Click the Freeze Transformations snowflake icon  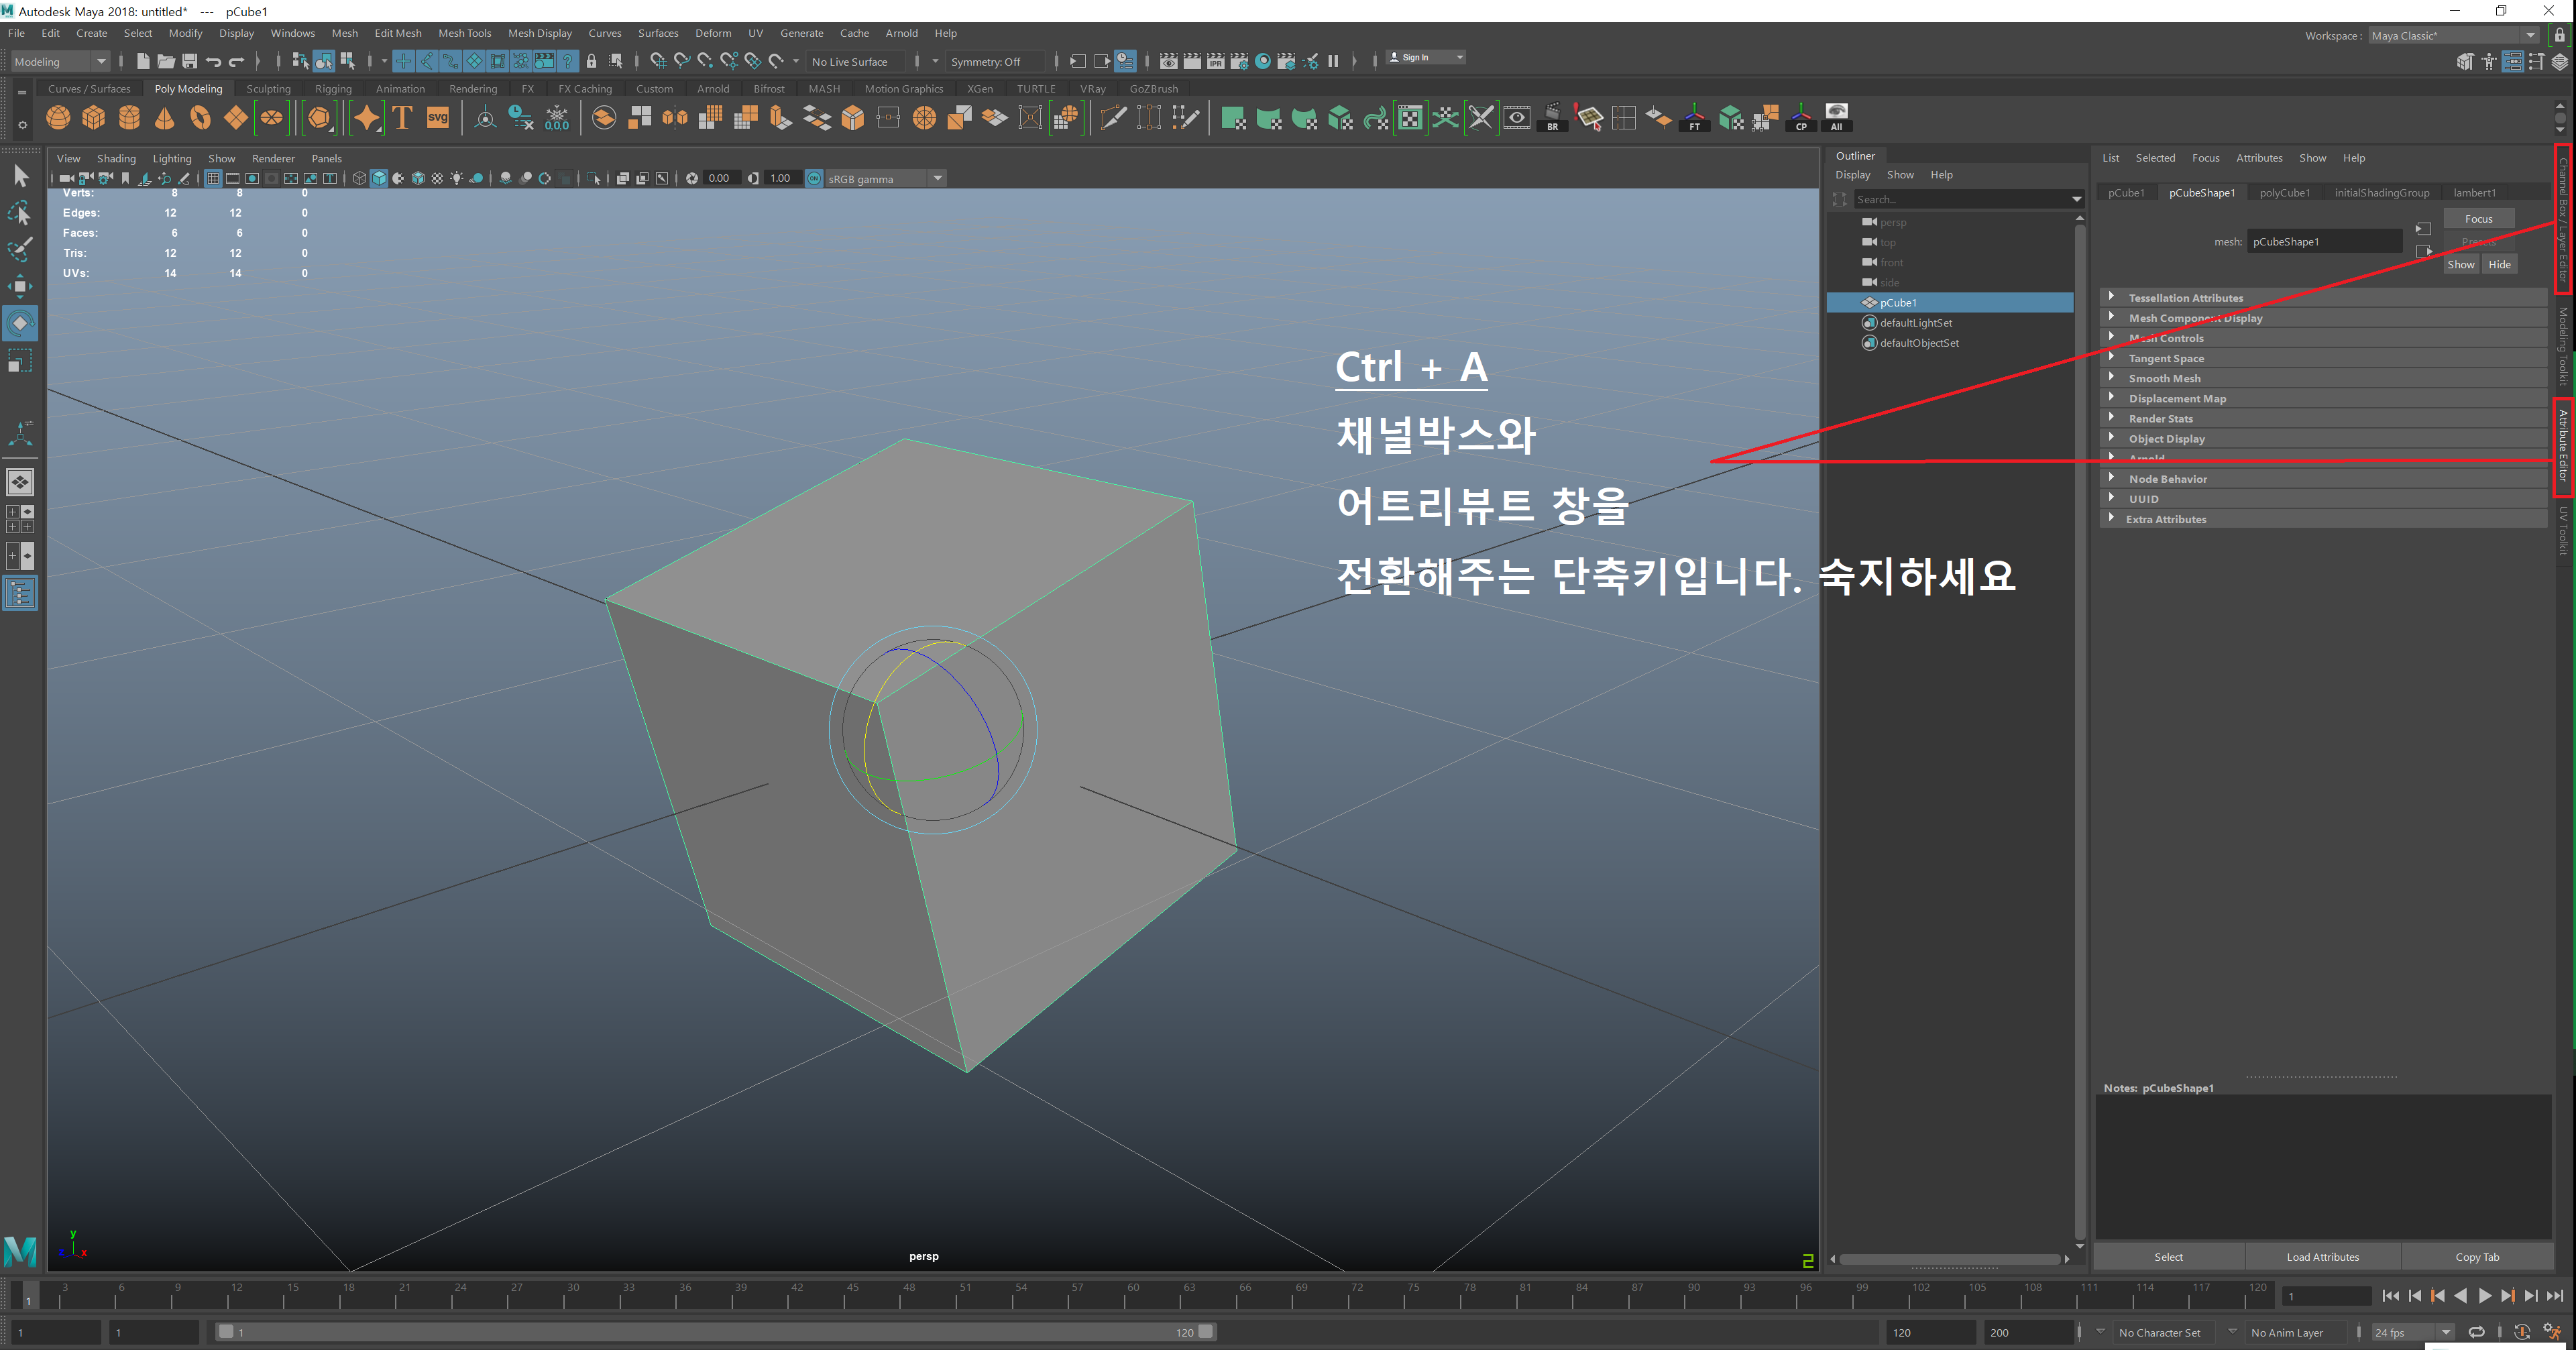557,118
